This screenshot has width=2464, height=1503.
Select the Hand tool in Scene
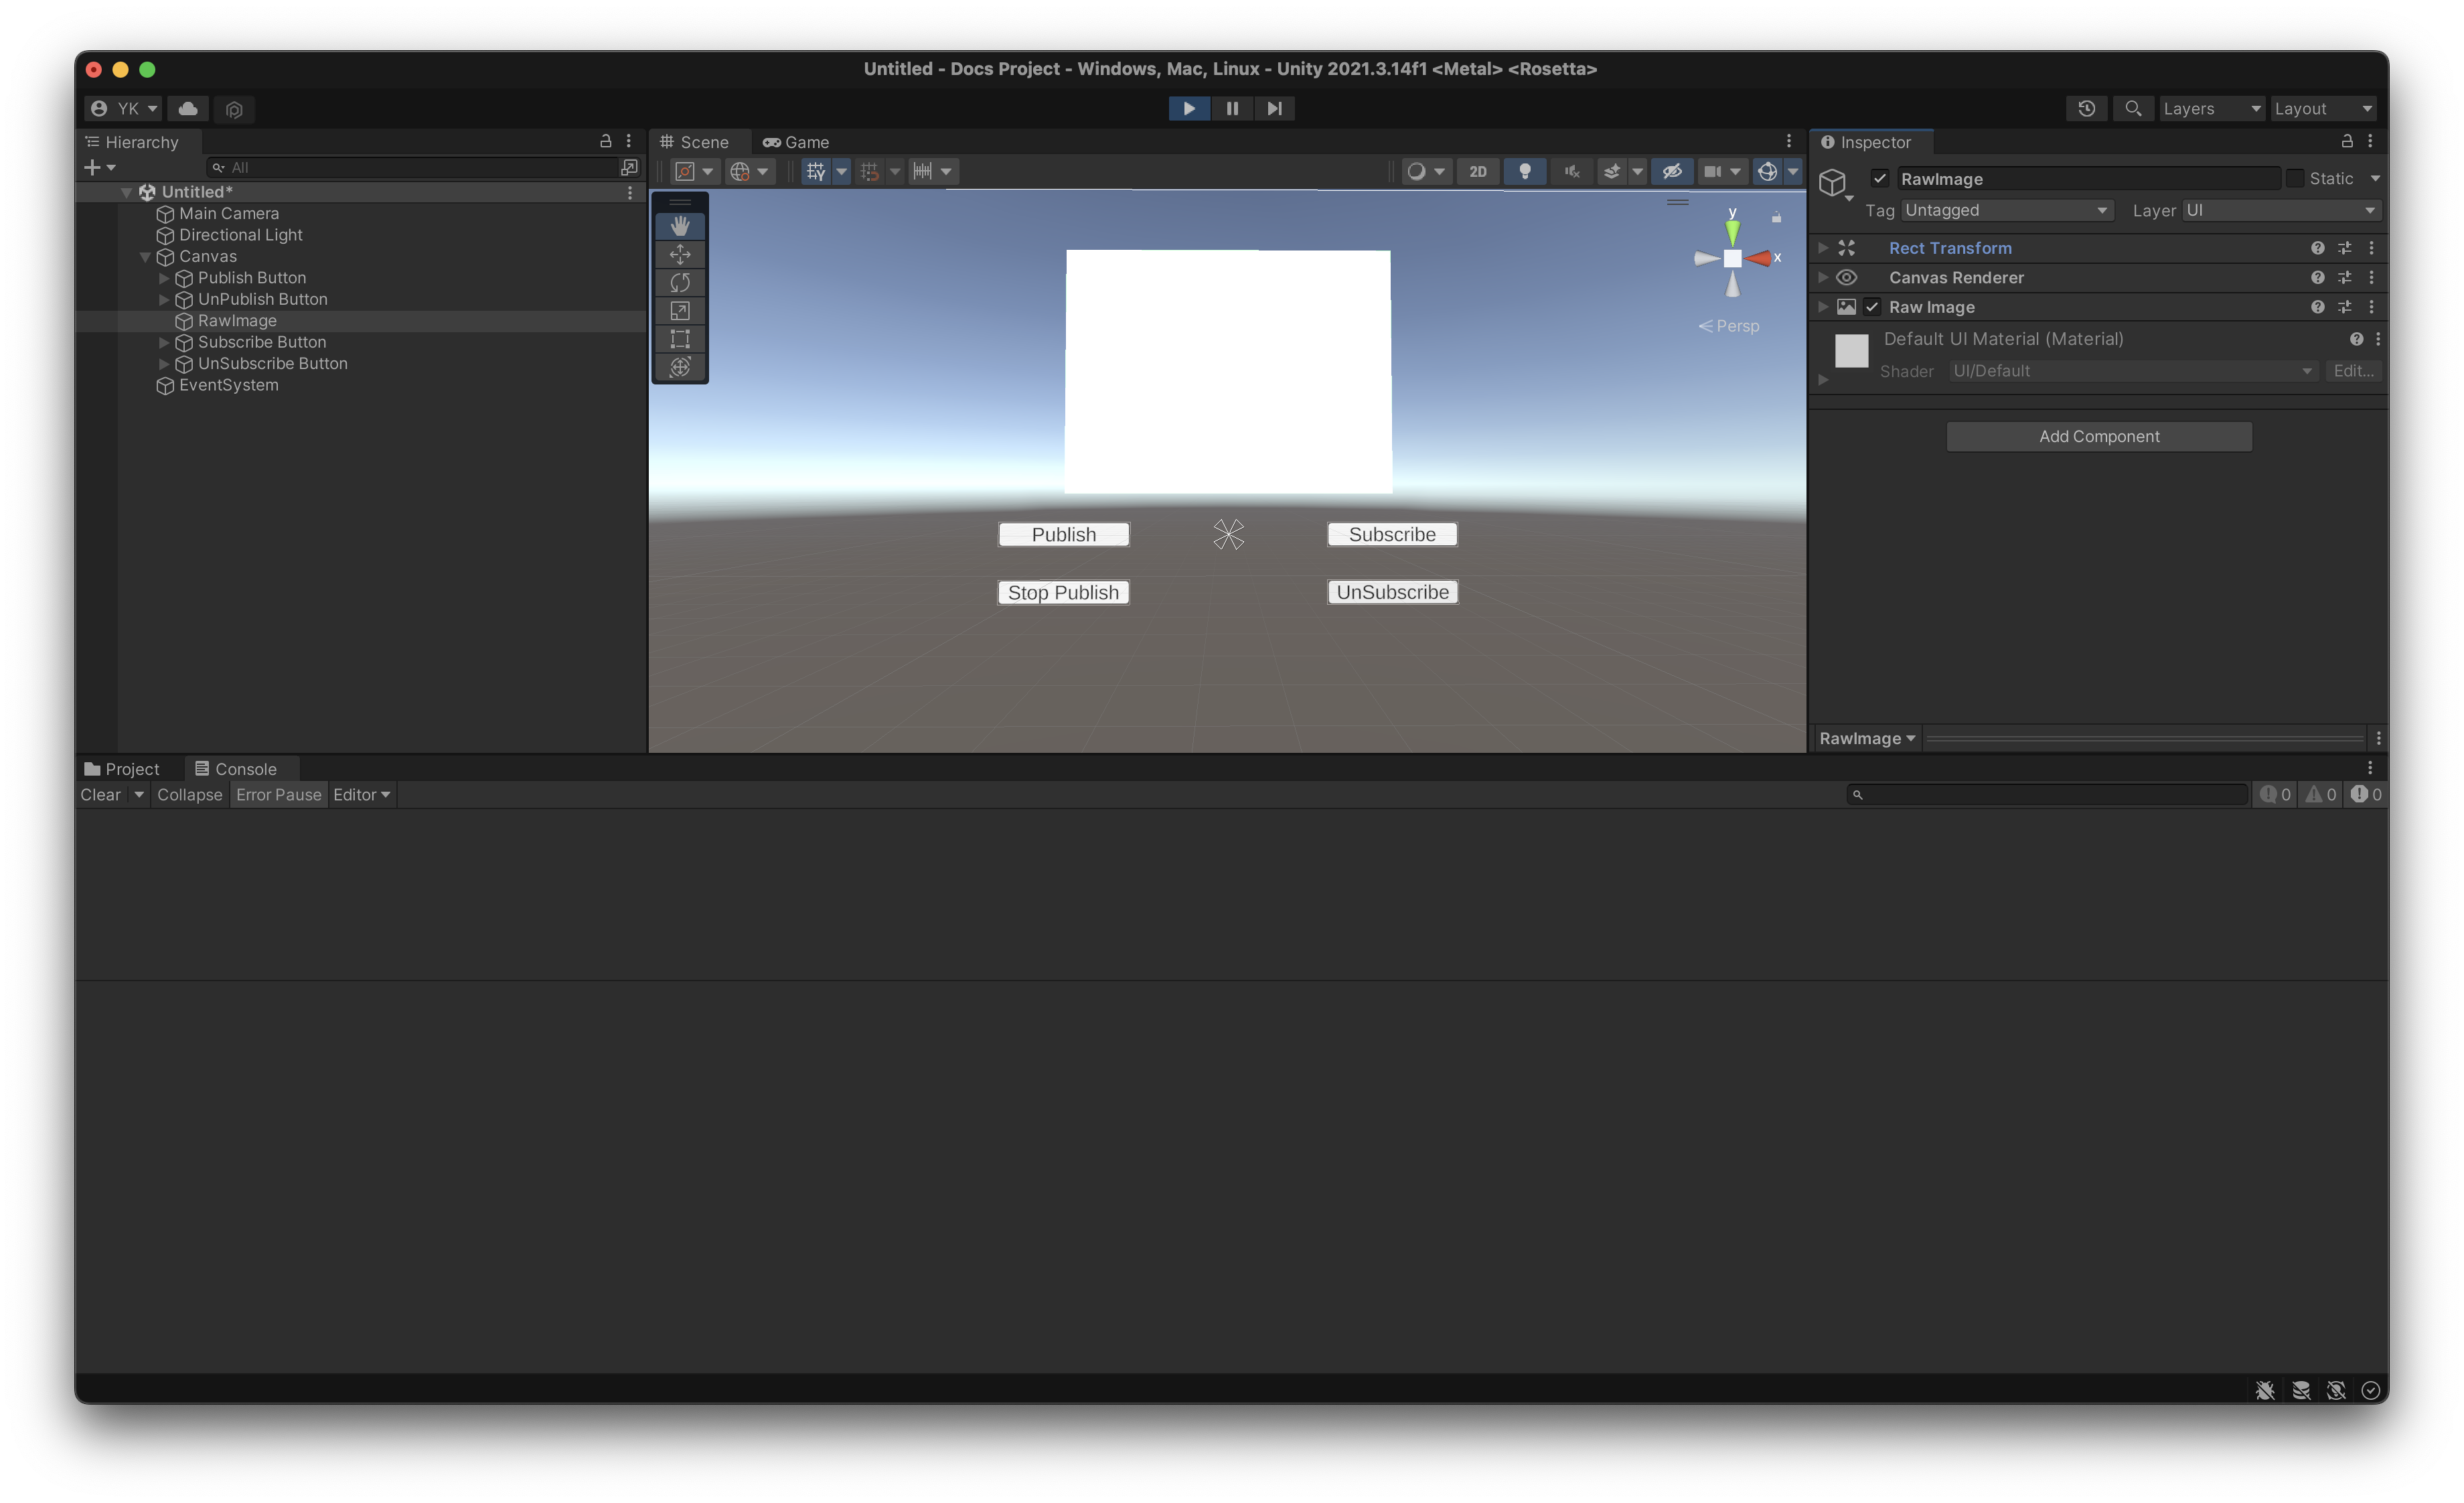[x=680, y=226]
